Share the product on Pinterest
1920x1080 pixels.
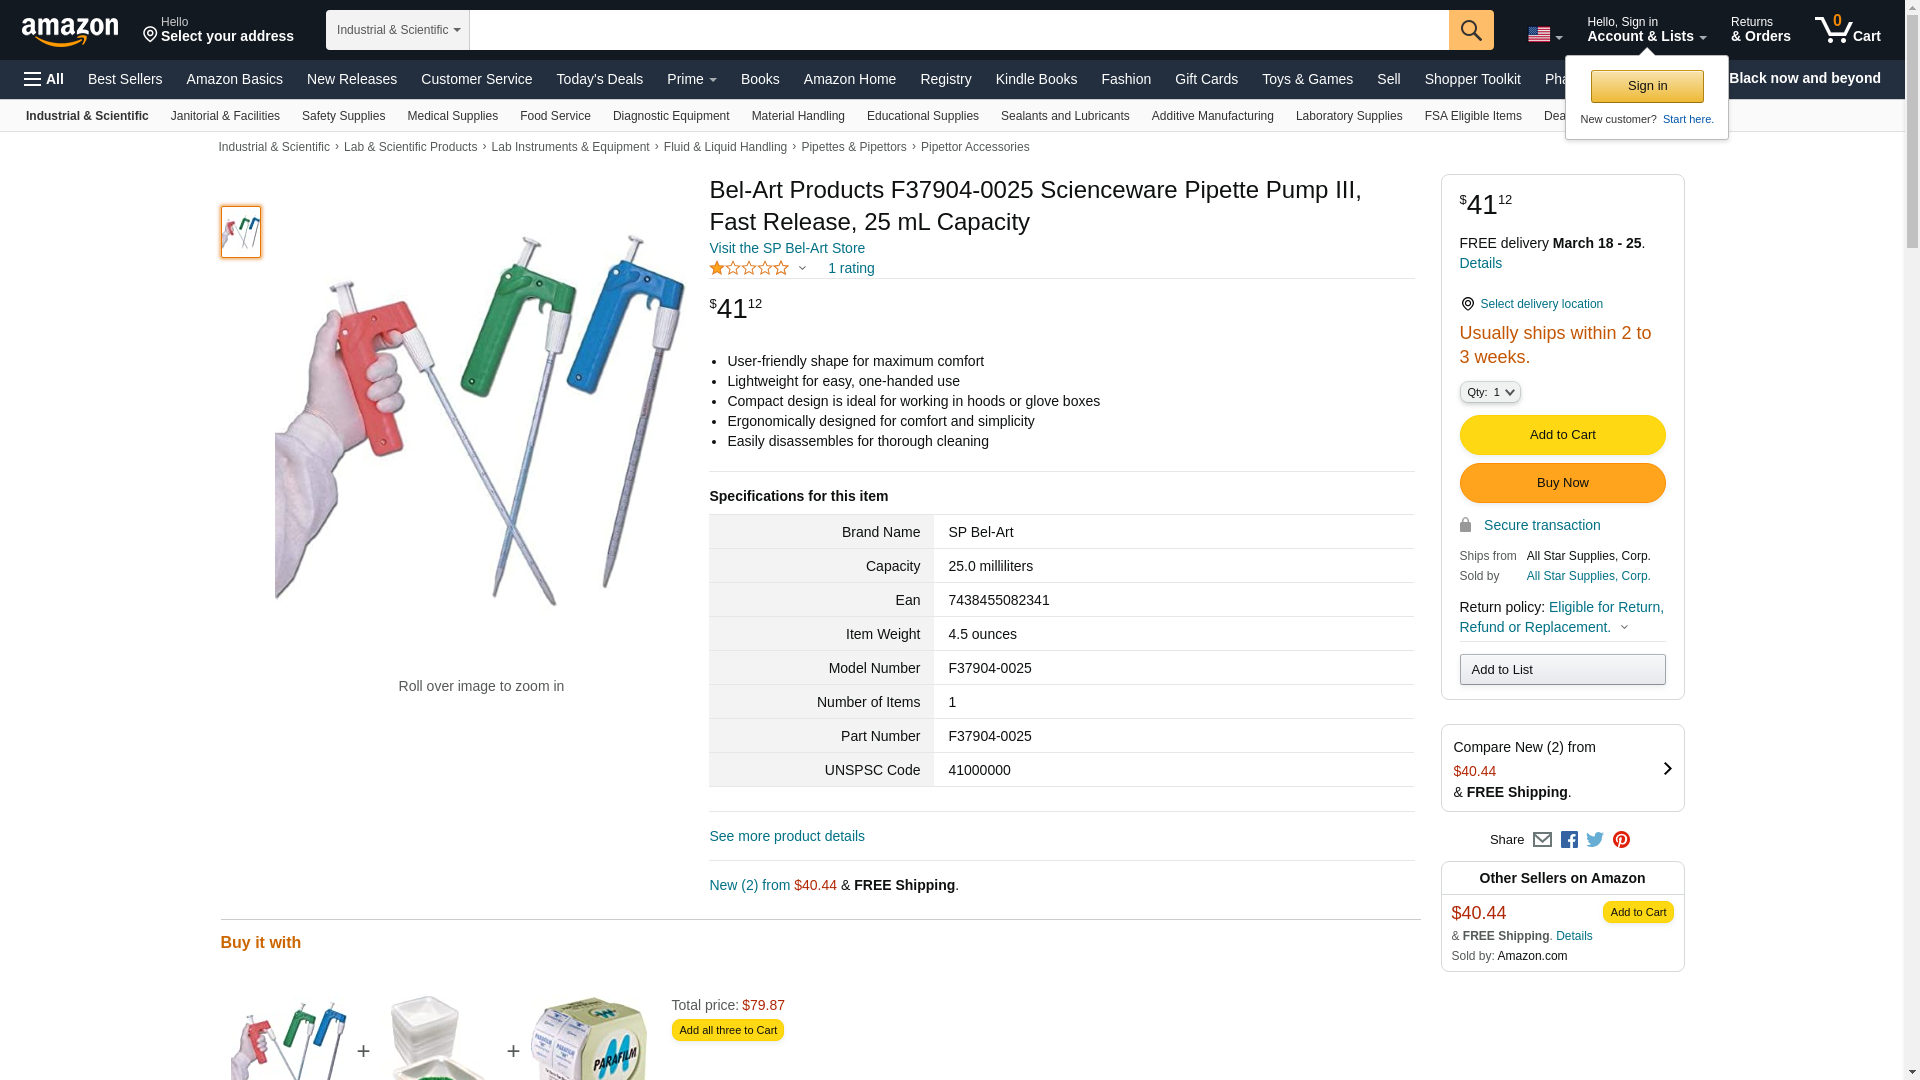coord(1621,840)
